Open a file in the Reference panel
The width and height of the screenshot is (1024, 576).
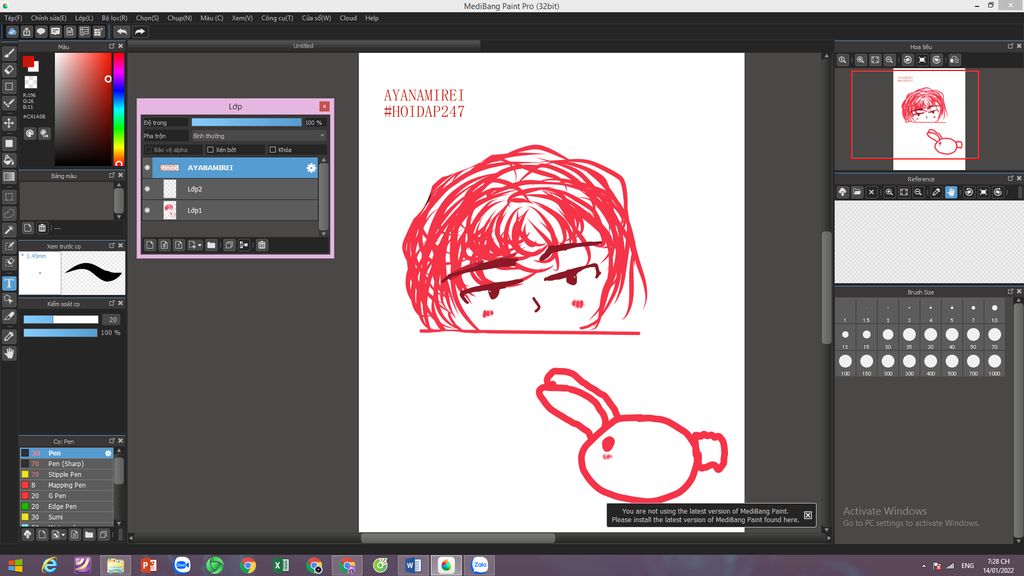[x=857, y=192]
